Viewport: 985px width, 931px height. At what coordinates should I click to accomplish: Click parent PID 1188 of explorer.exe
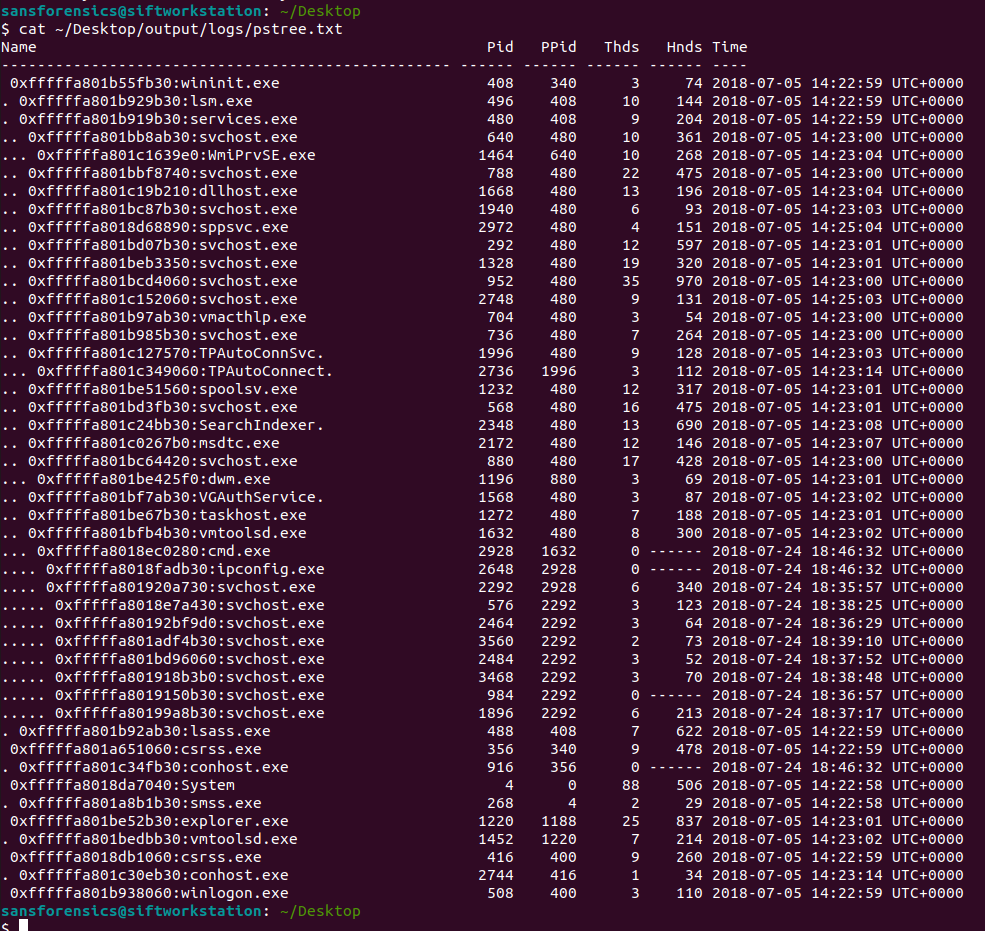(558, 822)
